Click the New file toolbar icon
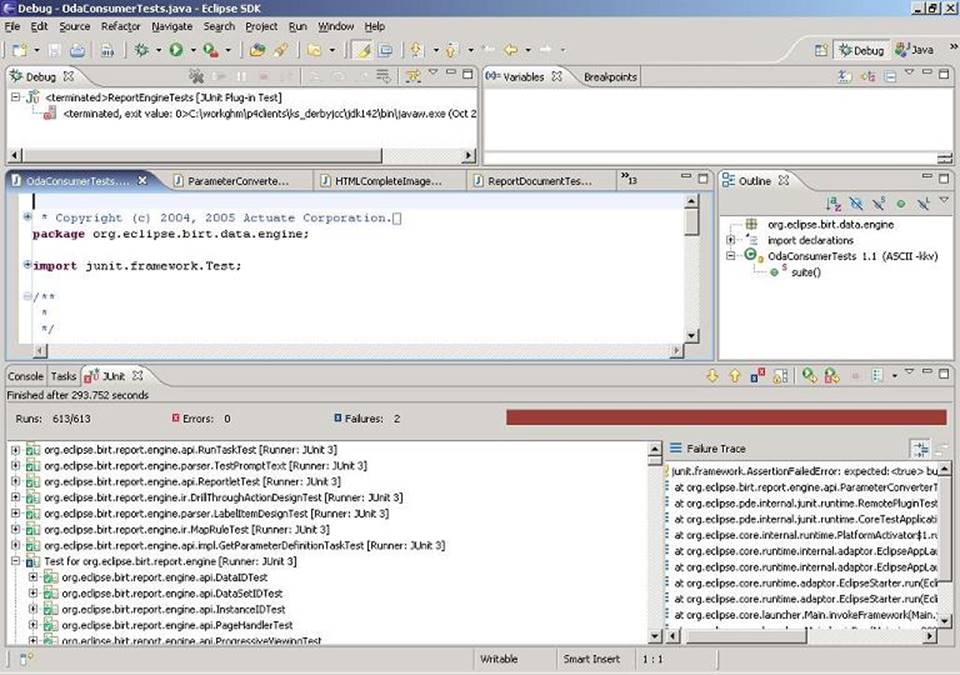 pos(20,50)
